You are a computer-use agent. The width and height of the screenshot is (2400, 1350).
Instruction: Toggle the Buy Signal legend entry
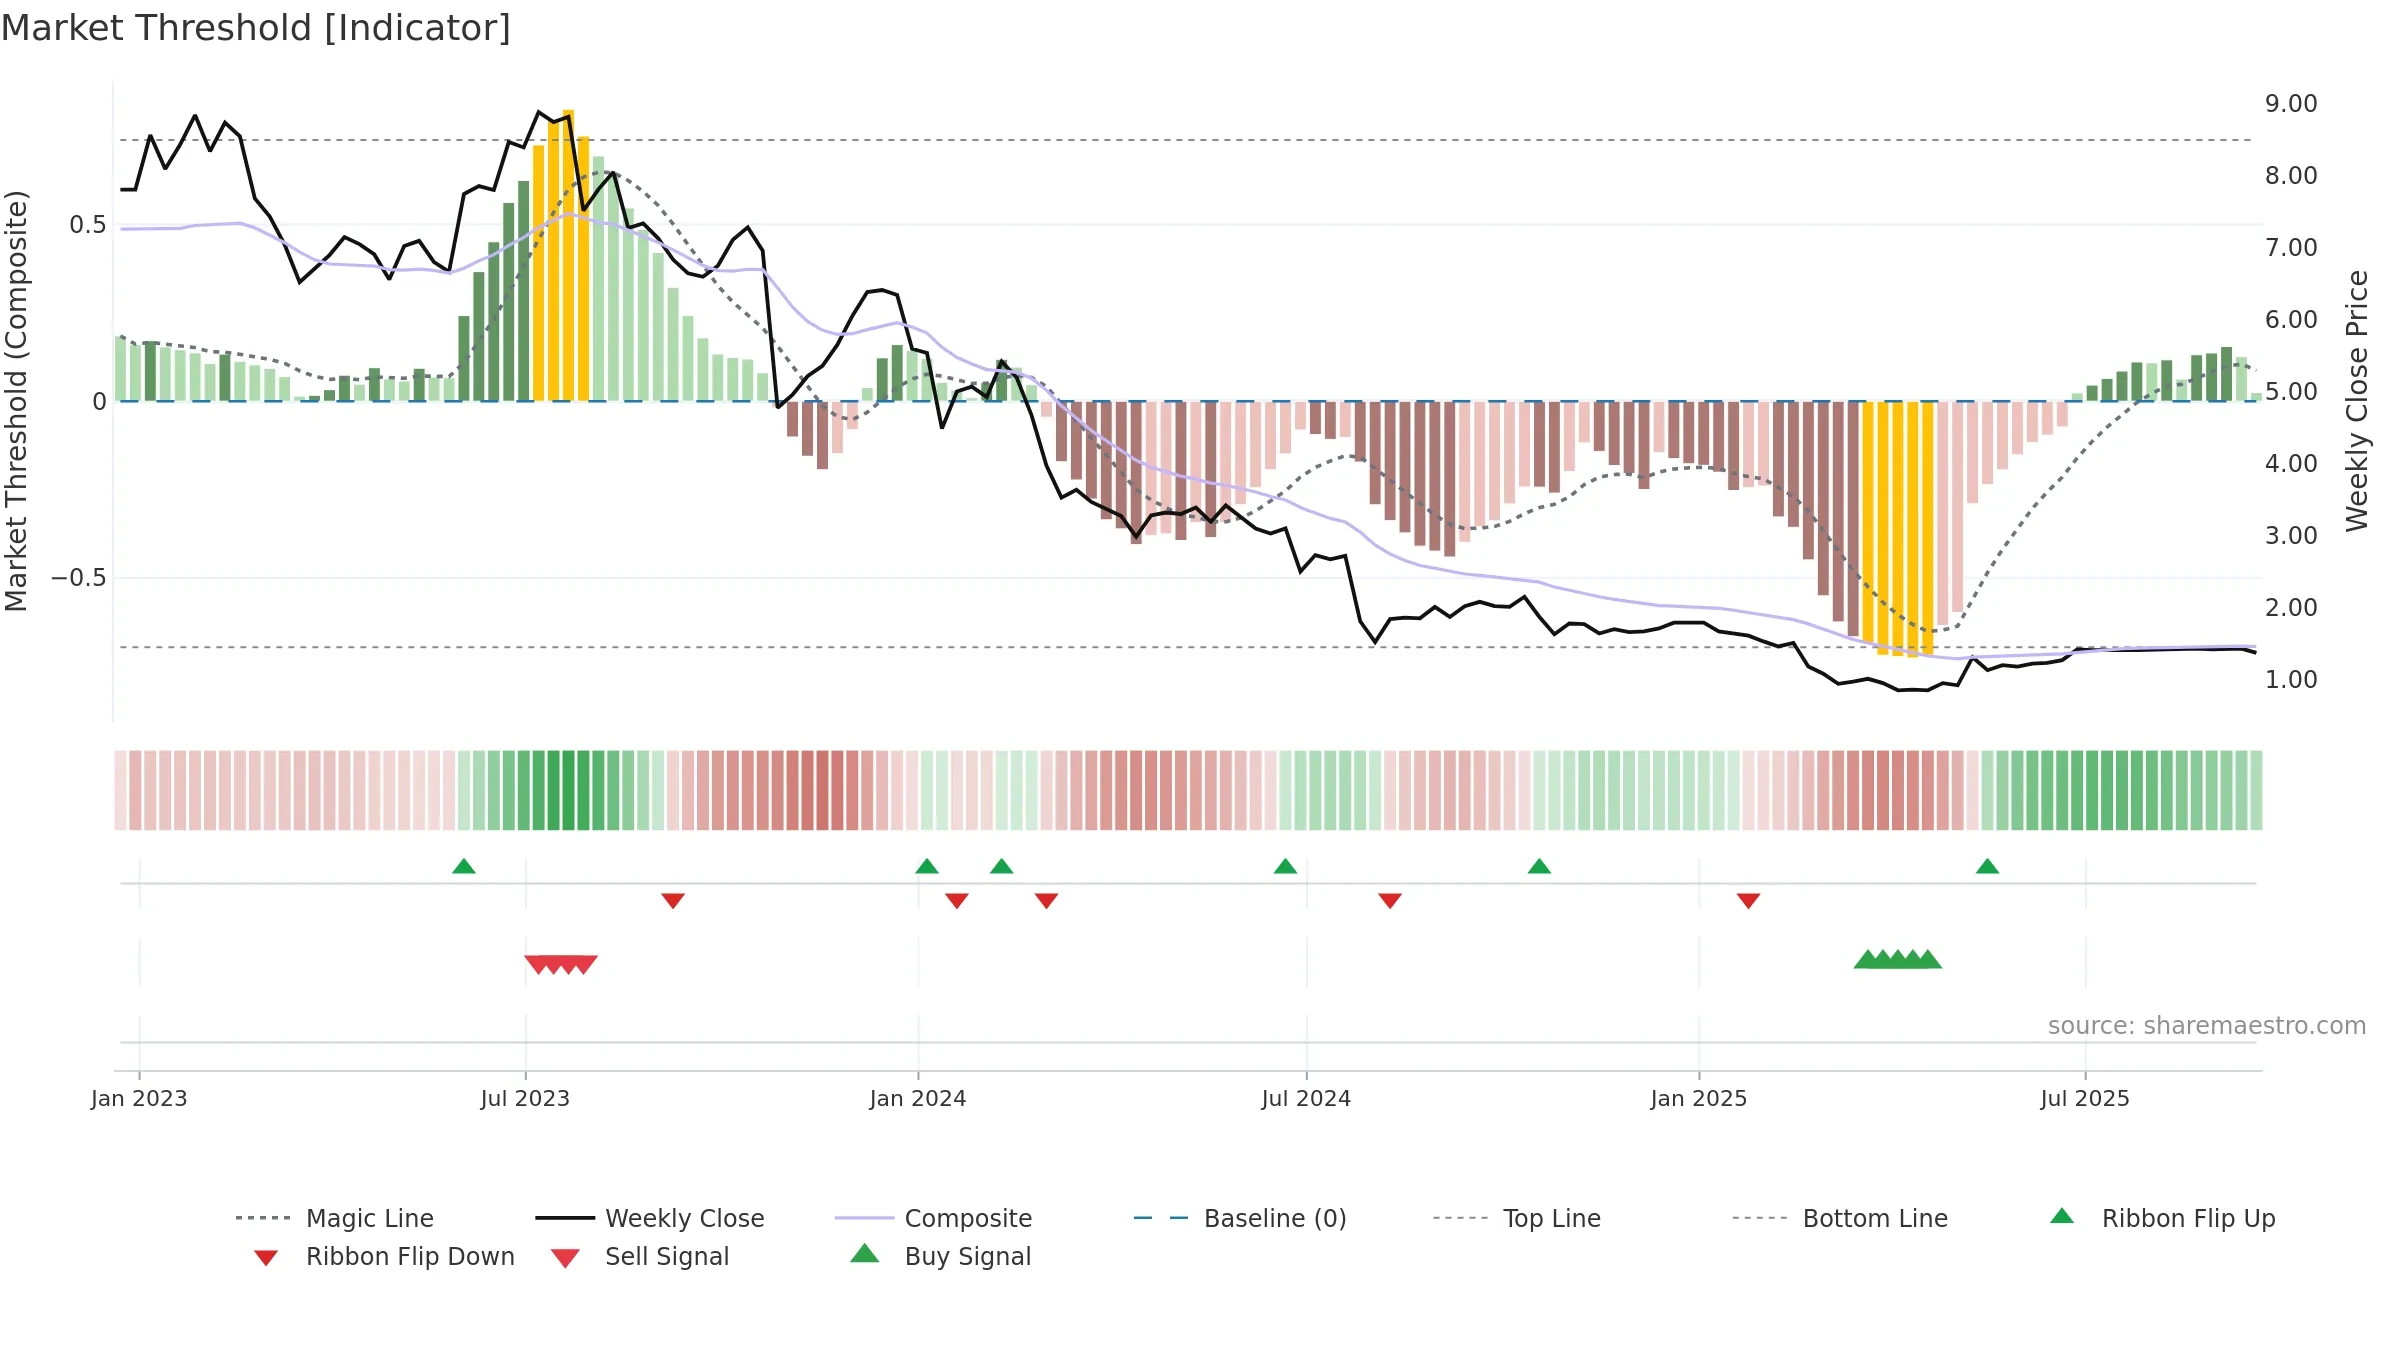click(x=940, y=1256)
